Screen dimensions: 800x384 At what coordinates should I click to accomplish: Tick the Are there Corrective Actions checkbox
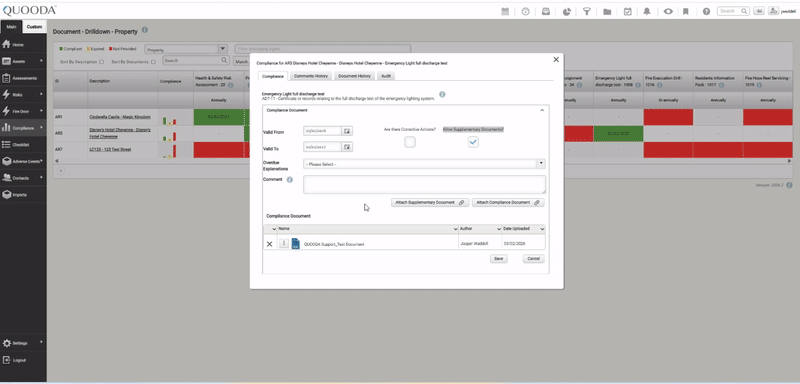point(410,142)
